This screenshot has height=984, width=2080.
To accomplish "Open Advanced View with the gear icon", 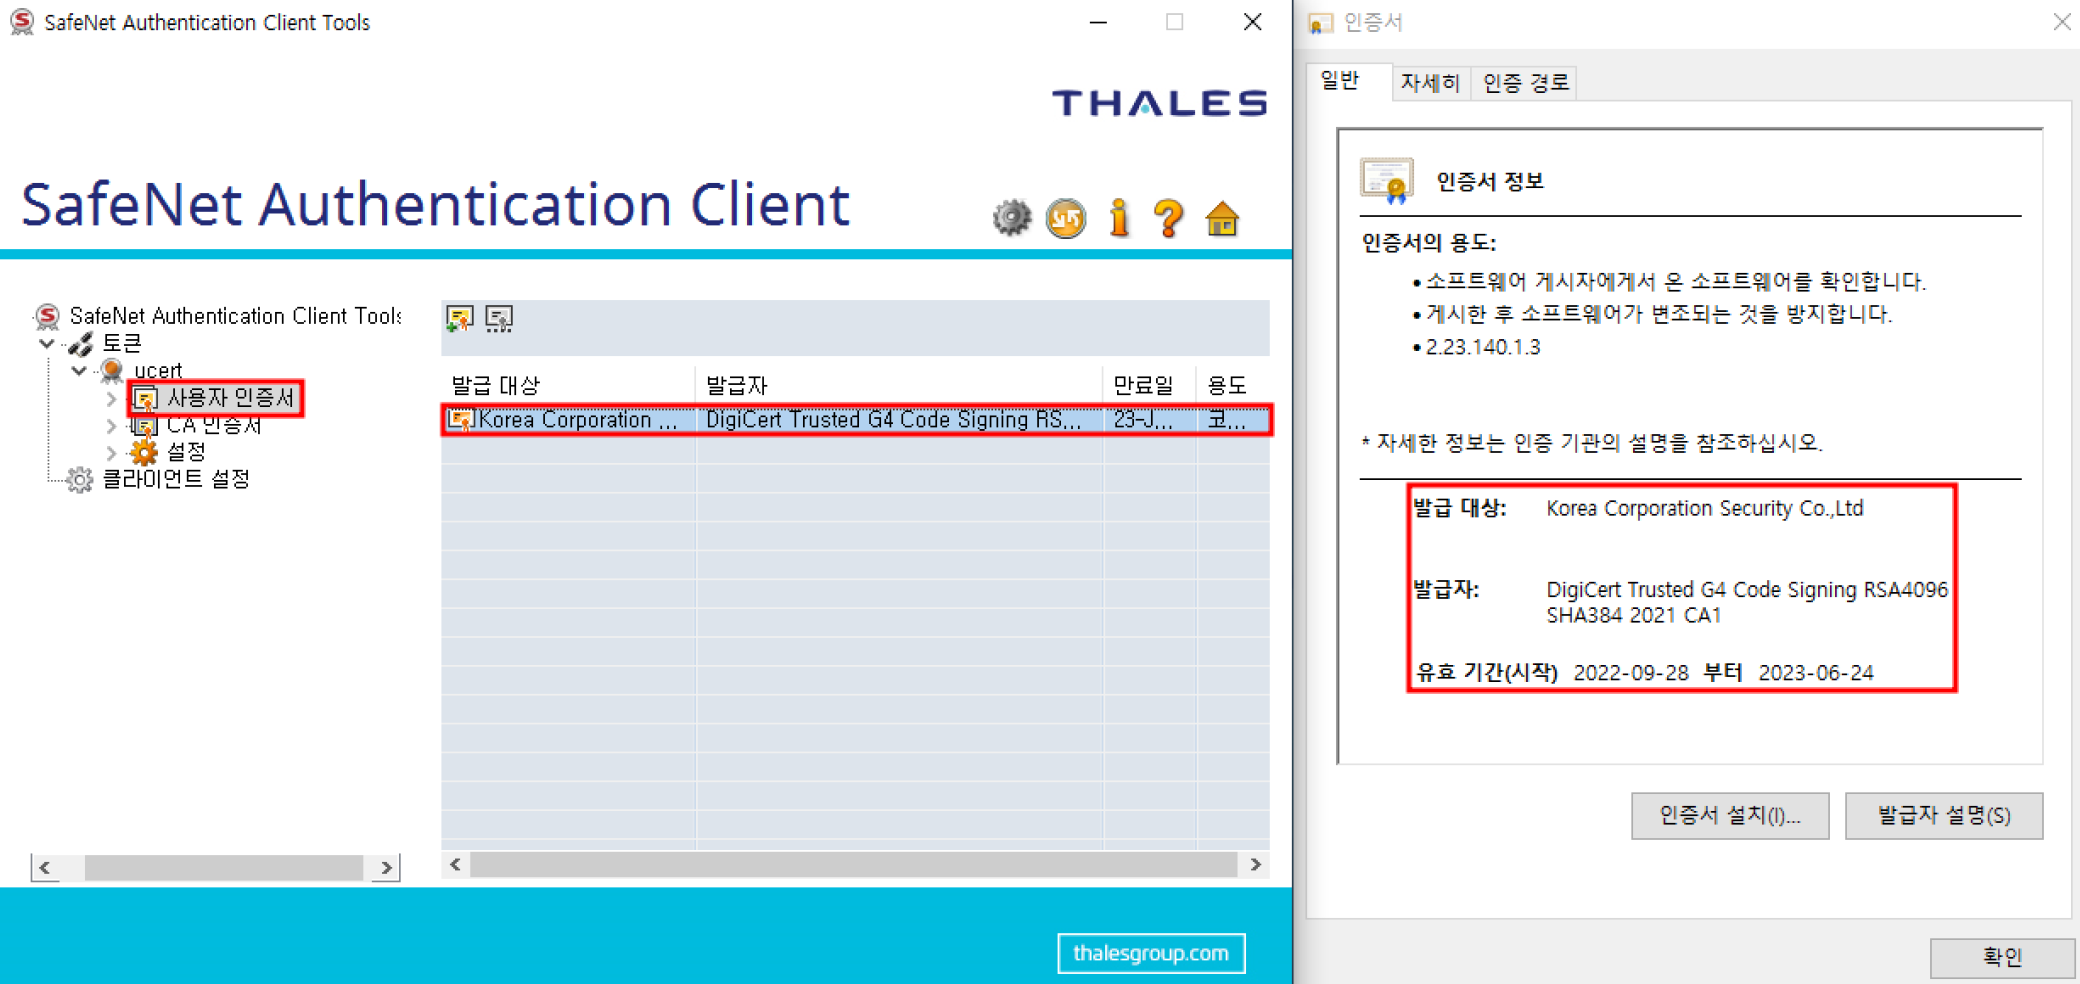I will pyautogui.click(x=1011, y=216).
